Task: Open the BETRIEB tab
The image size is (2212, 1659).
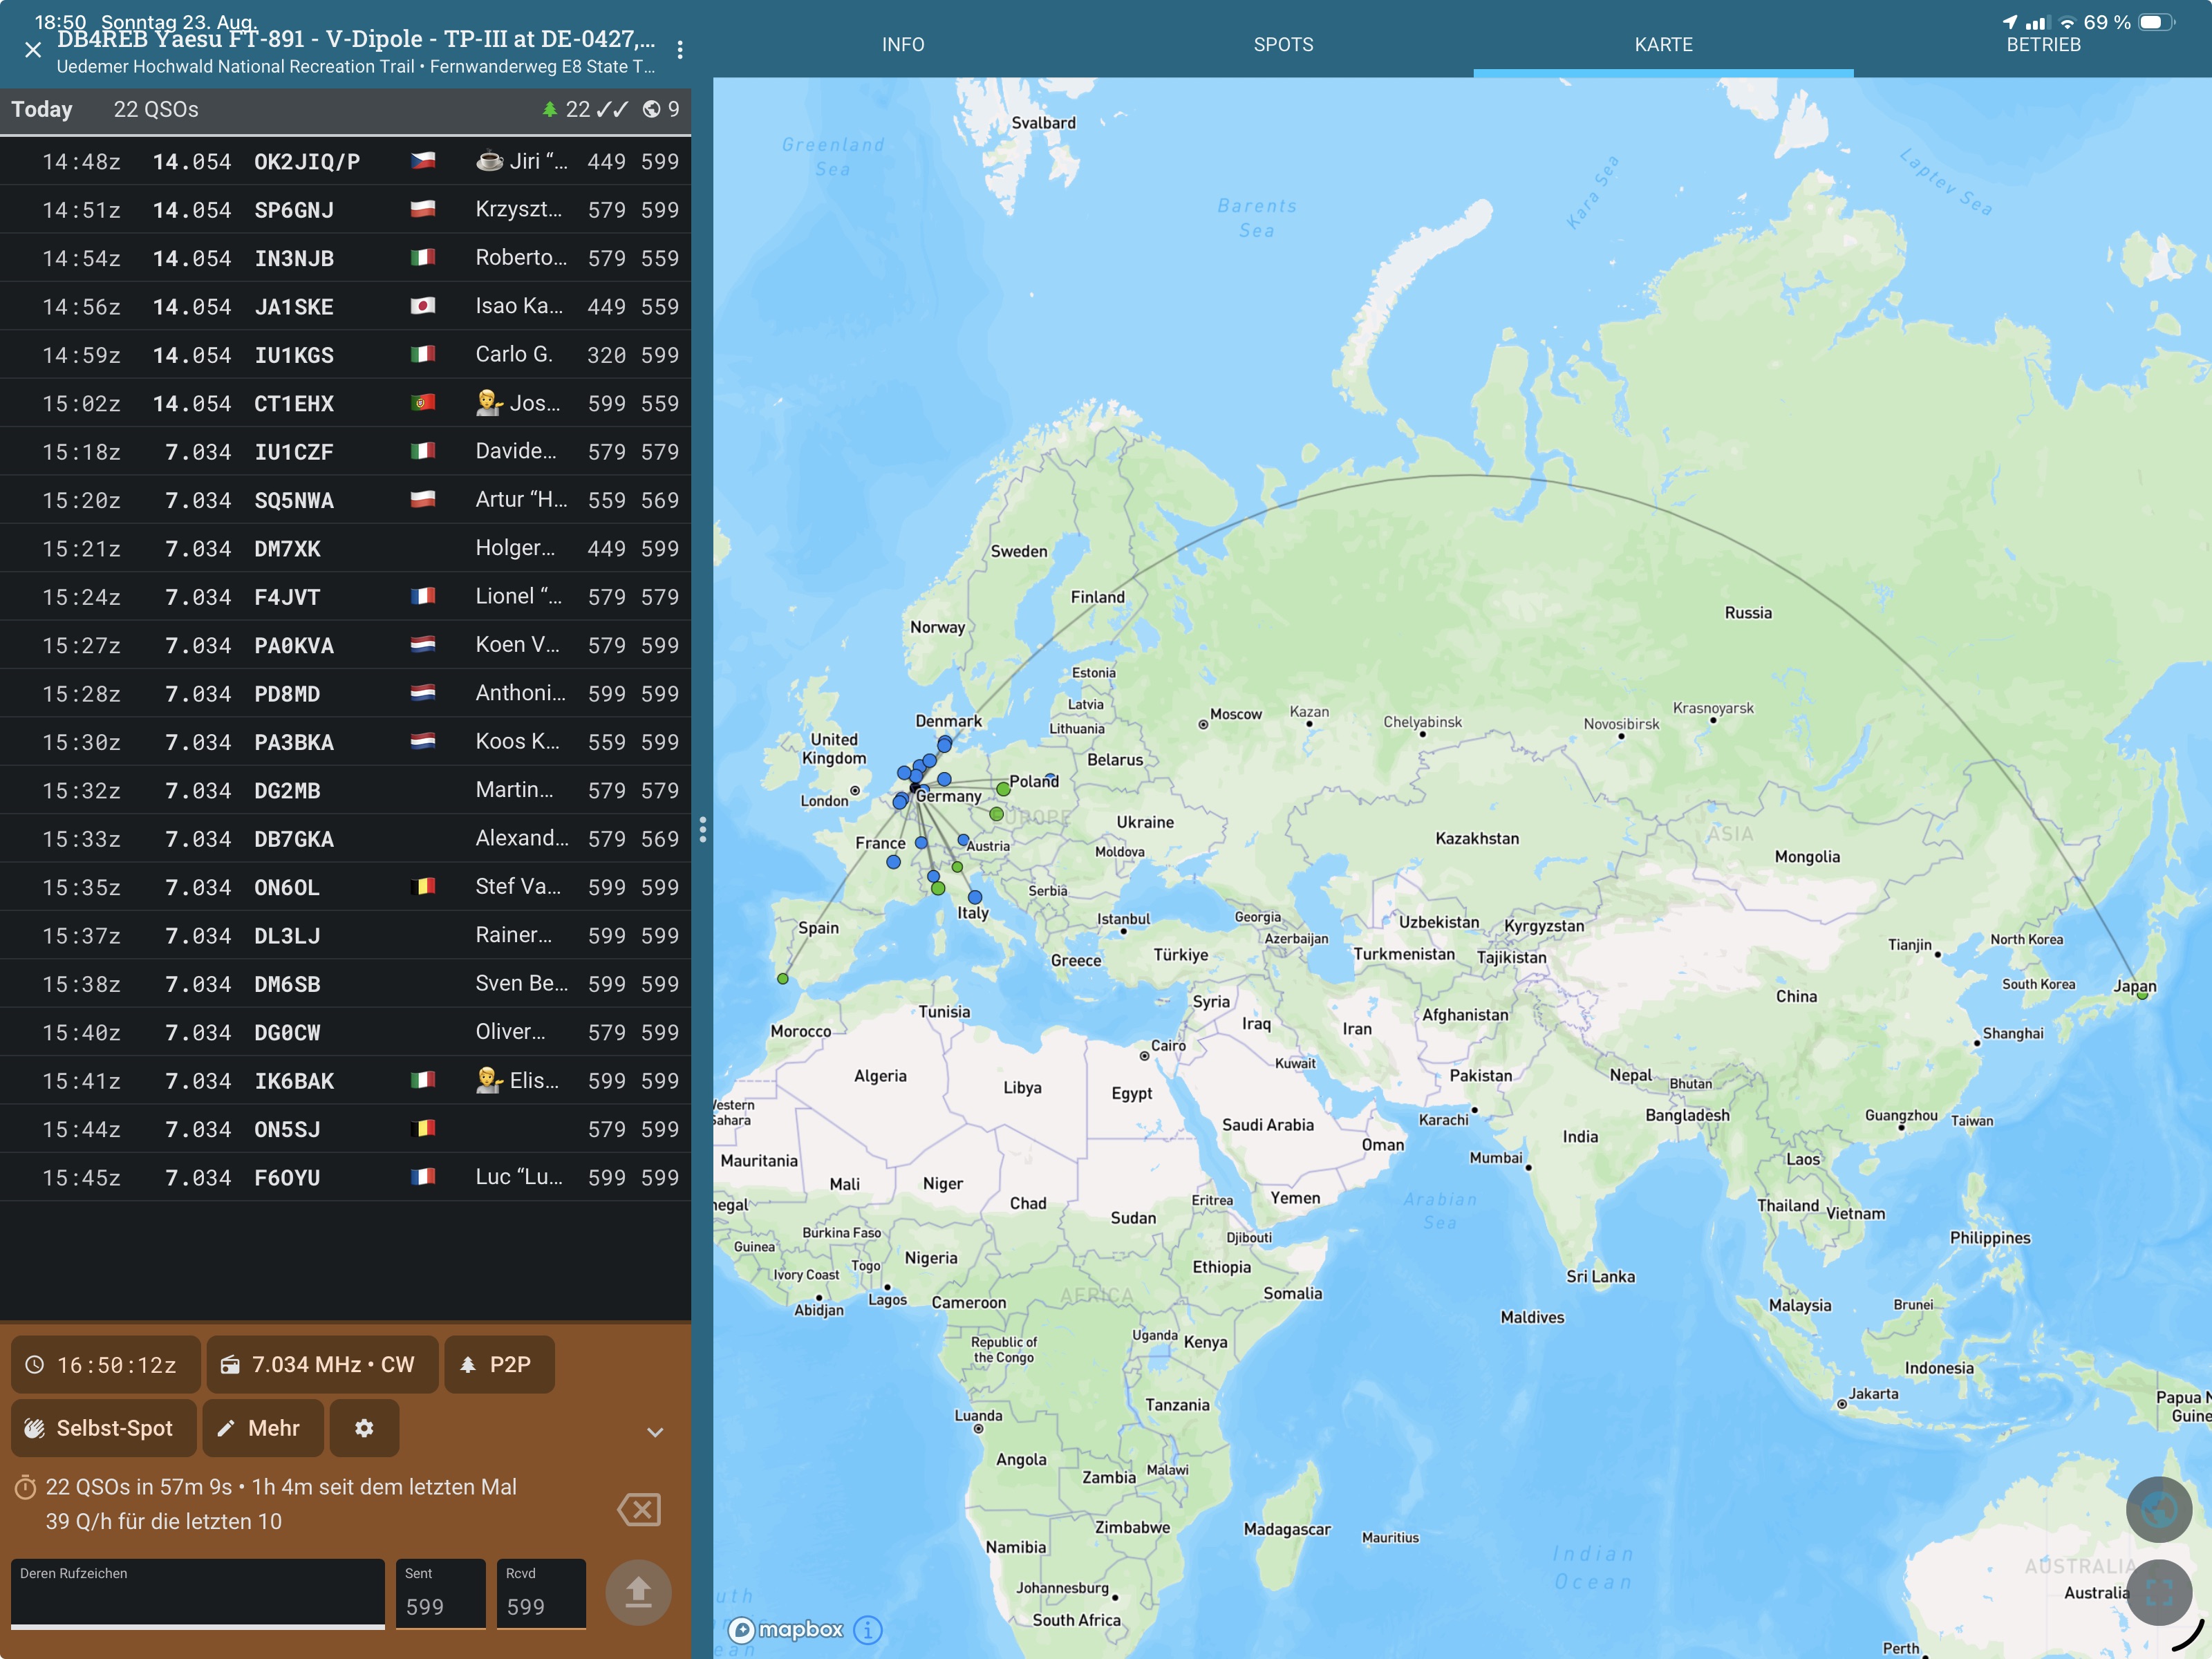Action: pyautogui.click(x=2043, y=45)
